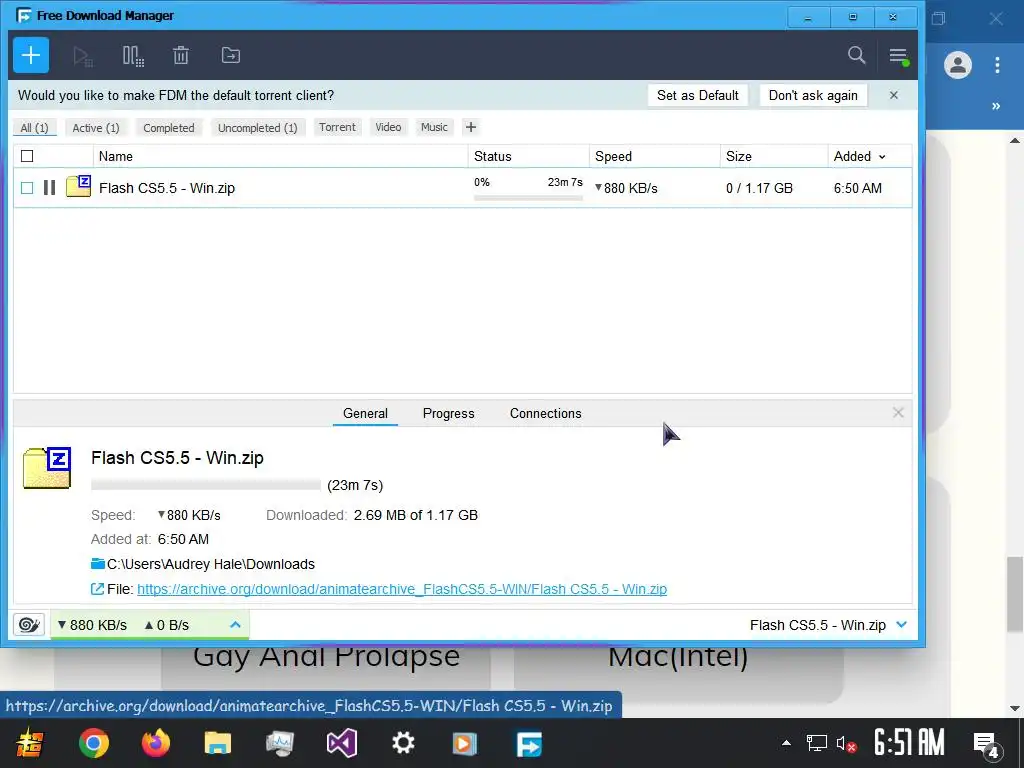Click large zip icon in details panel

click(47, 468)
